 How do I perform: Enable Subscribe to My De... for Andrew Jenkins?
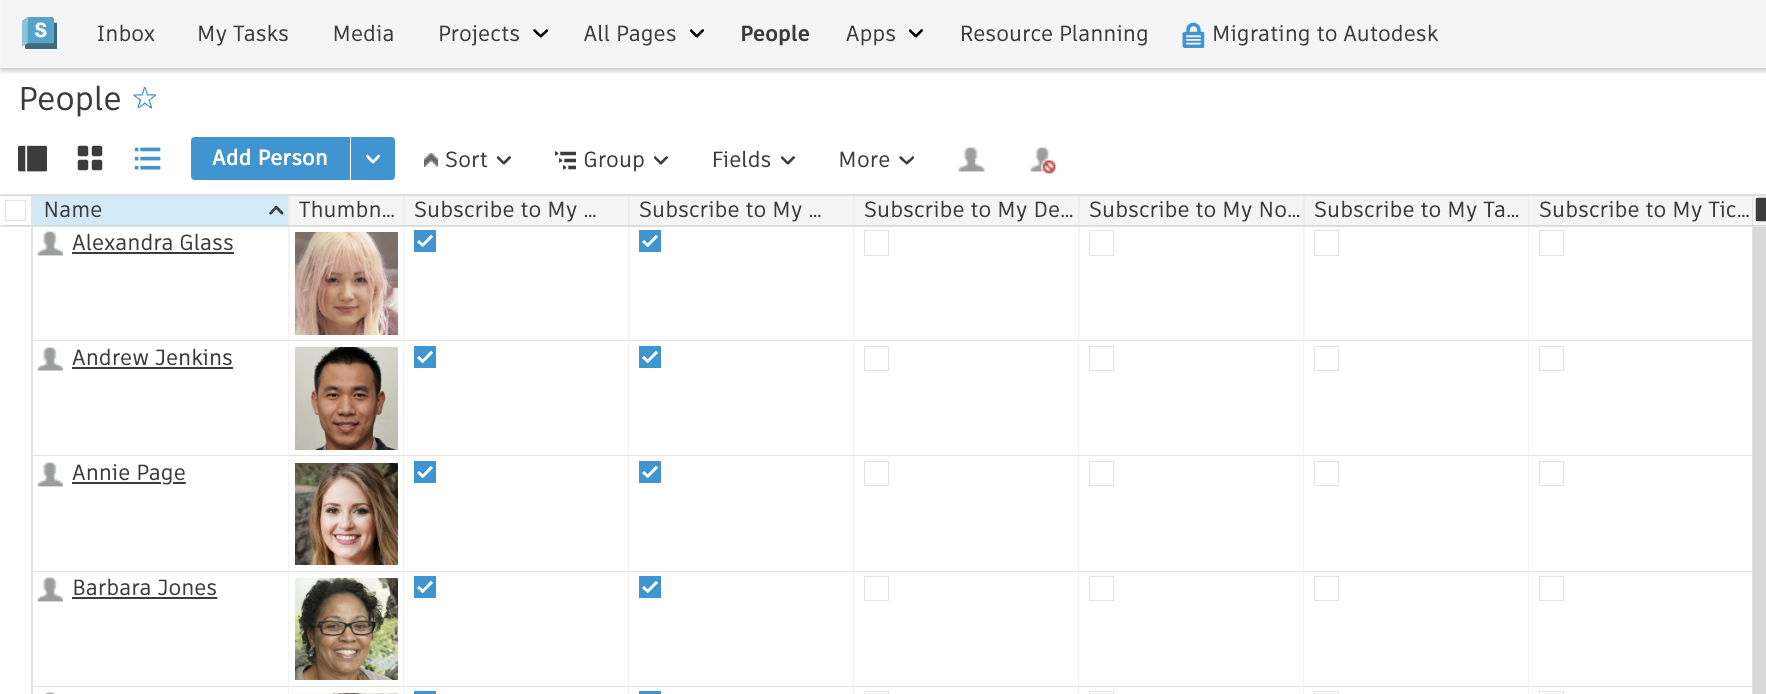pos(876,358)
